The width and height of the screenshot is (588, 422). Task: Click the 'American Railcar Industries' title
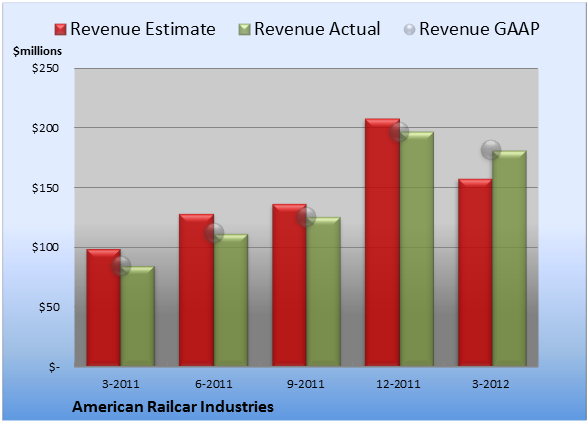173,407
